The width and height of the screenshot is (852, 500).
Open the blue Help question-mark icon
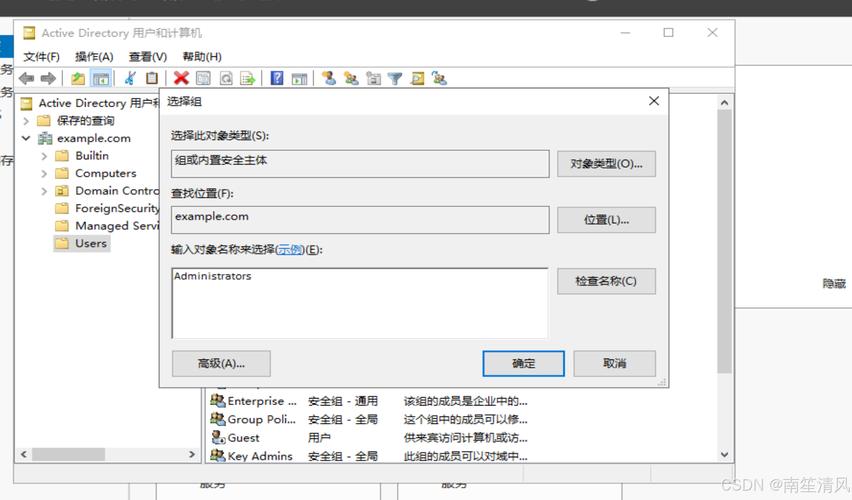tap(277, 79)
